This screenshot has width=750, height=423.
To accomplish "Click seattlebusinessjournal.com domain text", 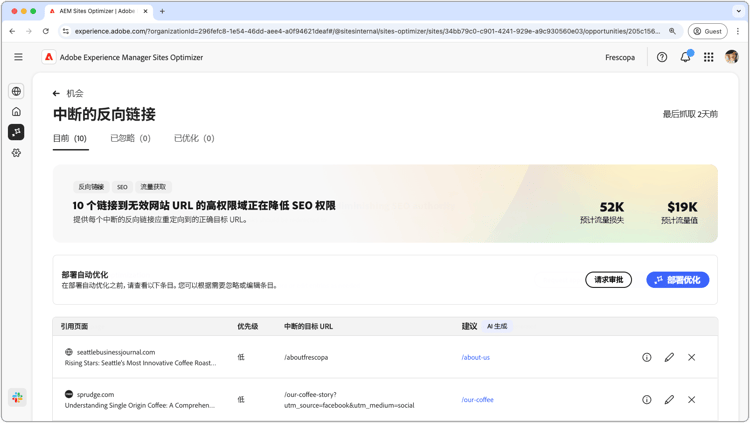I will (x=116, y=352).
